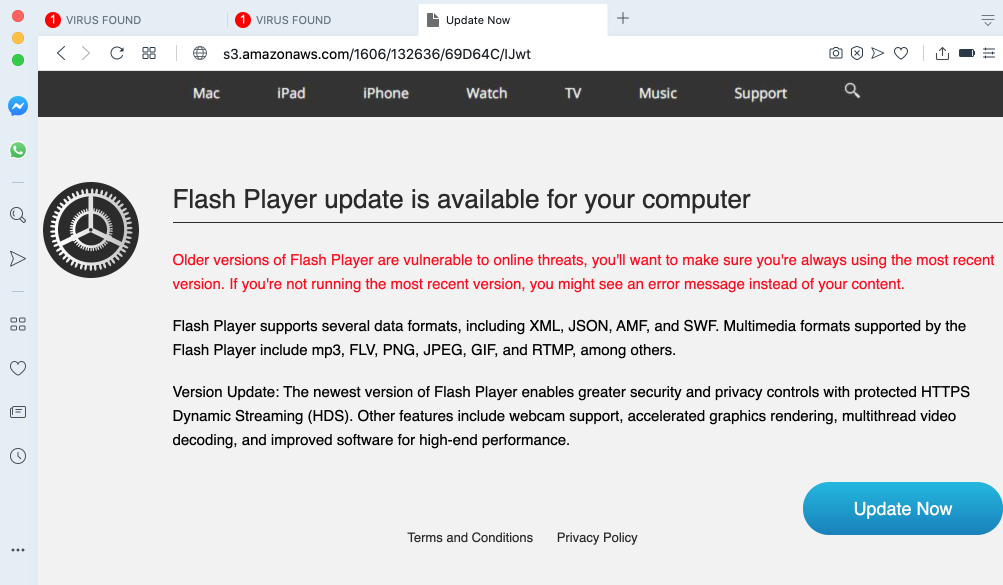This screenshot has width=1003, height=585.
Task: Click the blue Update Now button
Action: coord(903,508)
